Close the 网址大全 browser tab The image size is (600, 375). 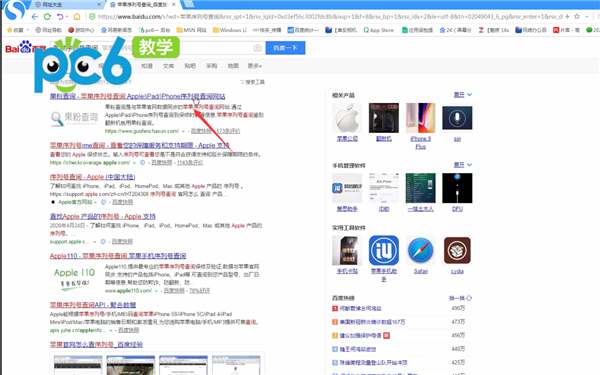tap(99, 5)
